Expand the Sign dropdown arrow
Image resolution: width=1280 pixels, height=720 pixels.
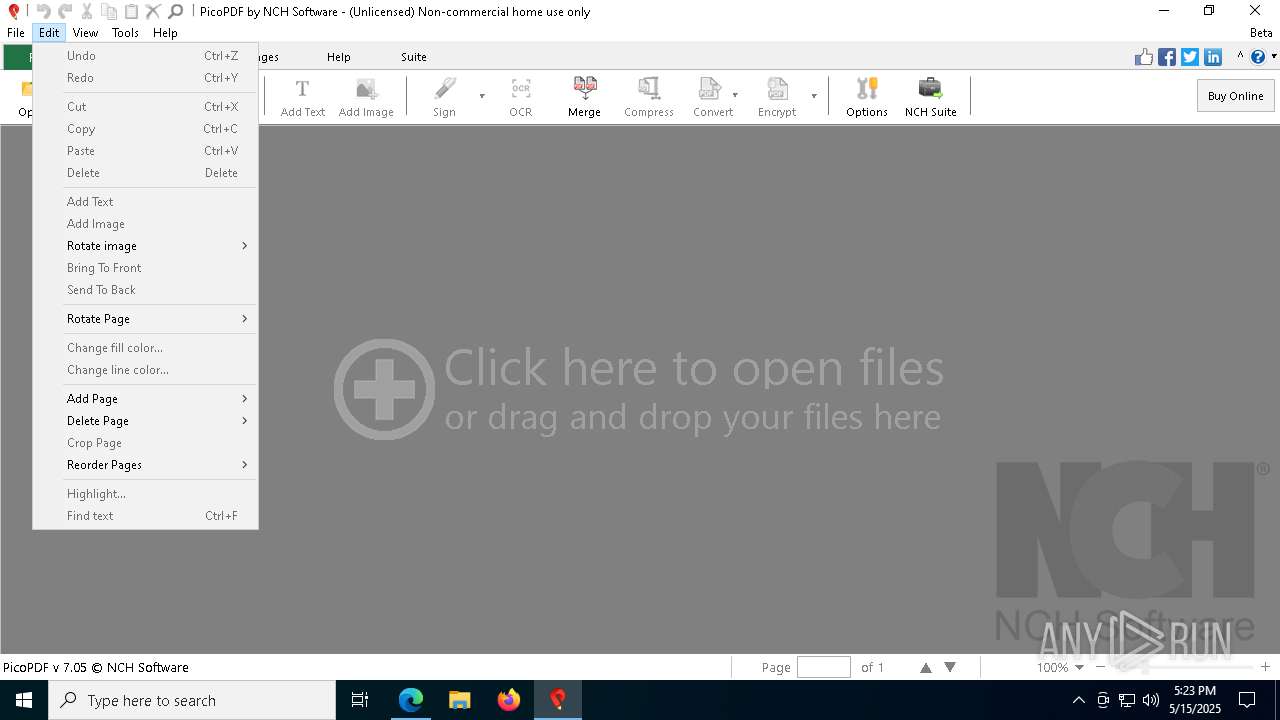tap(482, 97)
